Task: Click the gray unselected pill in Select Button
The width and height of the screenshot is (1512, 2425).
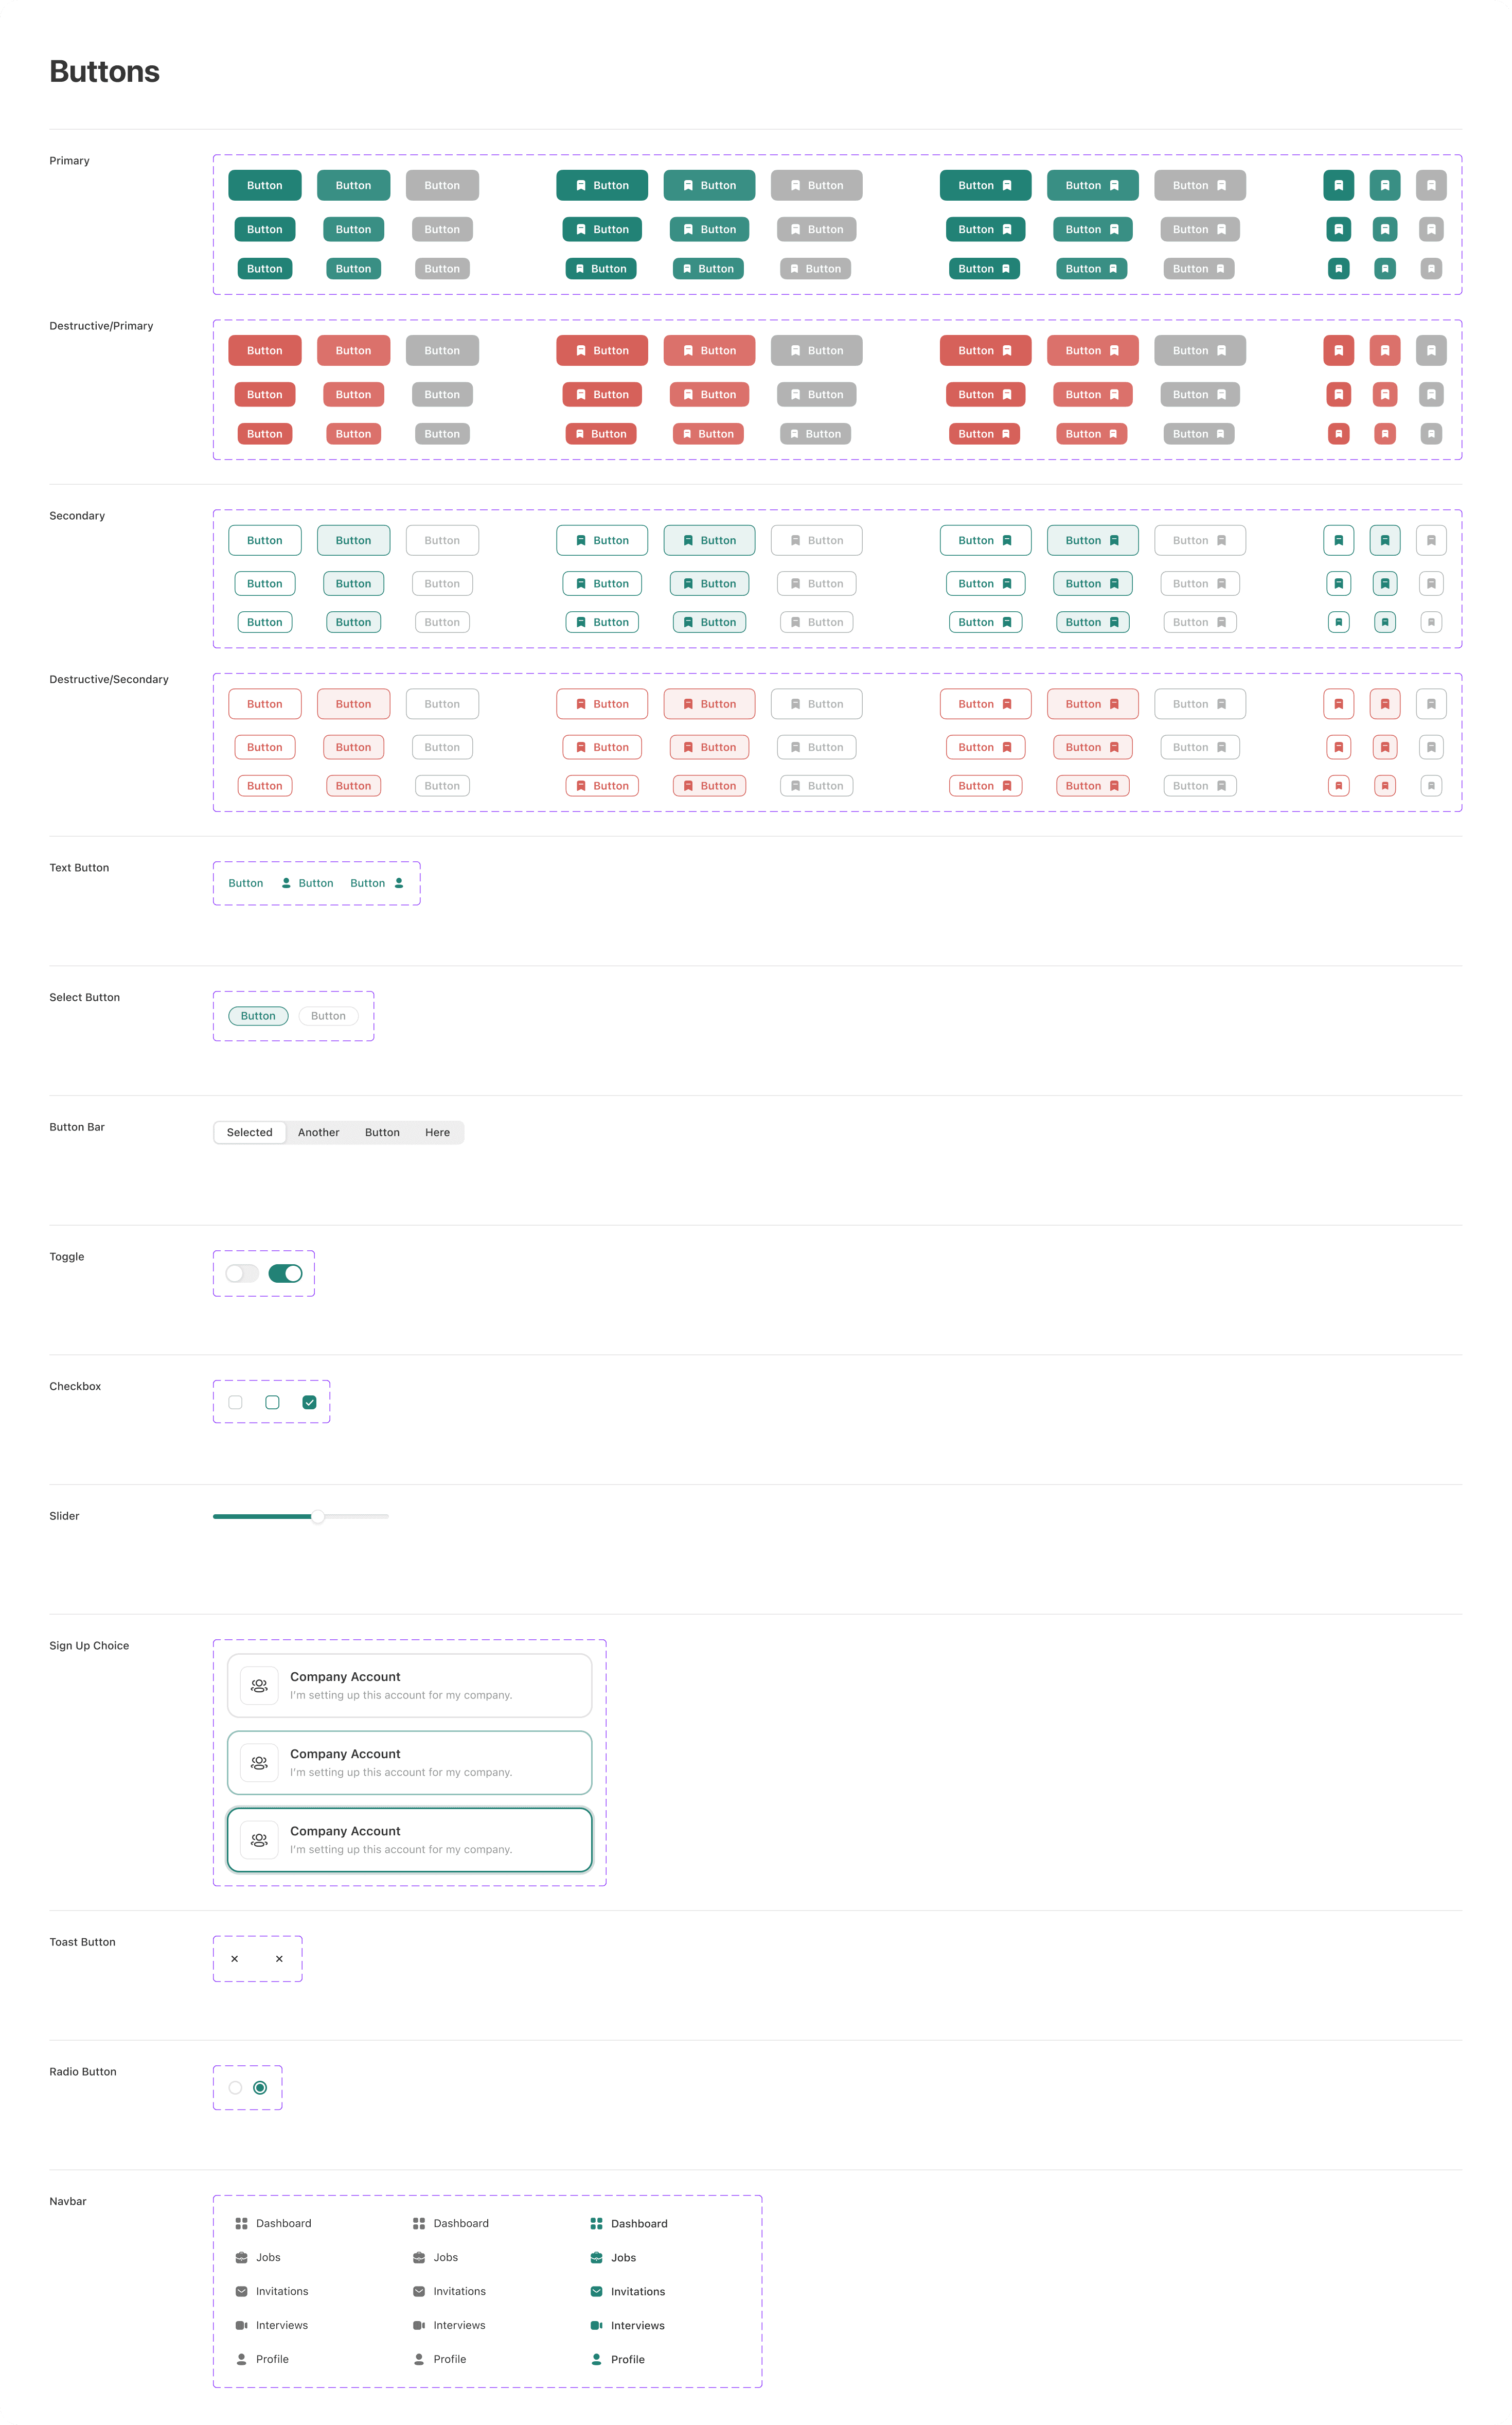Action: pos(328,1016)
